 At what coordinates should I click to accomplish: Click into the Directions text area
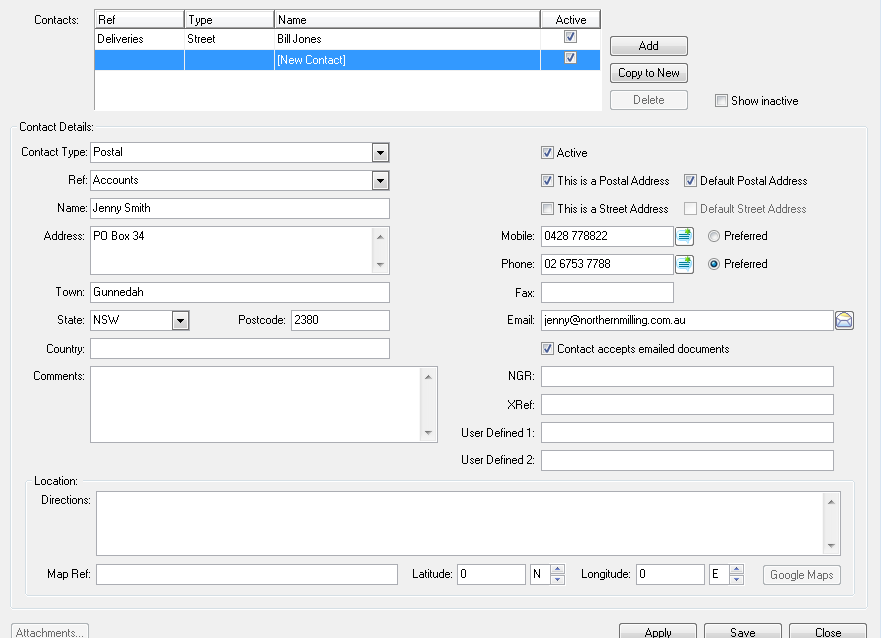tap(460, 522)
